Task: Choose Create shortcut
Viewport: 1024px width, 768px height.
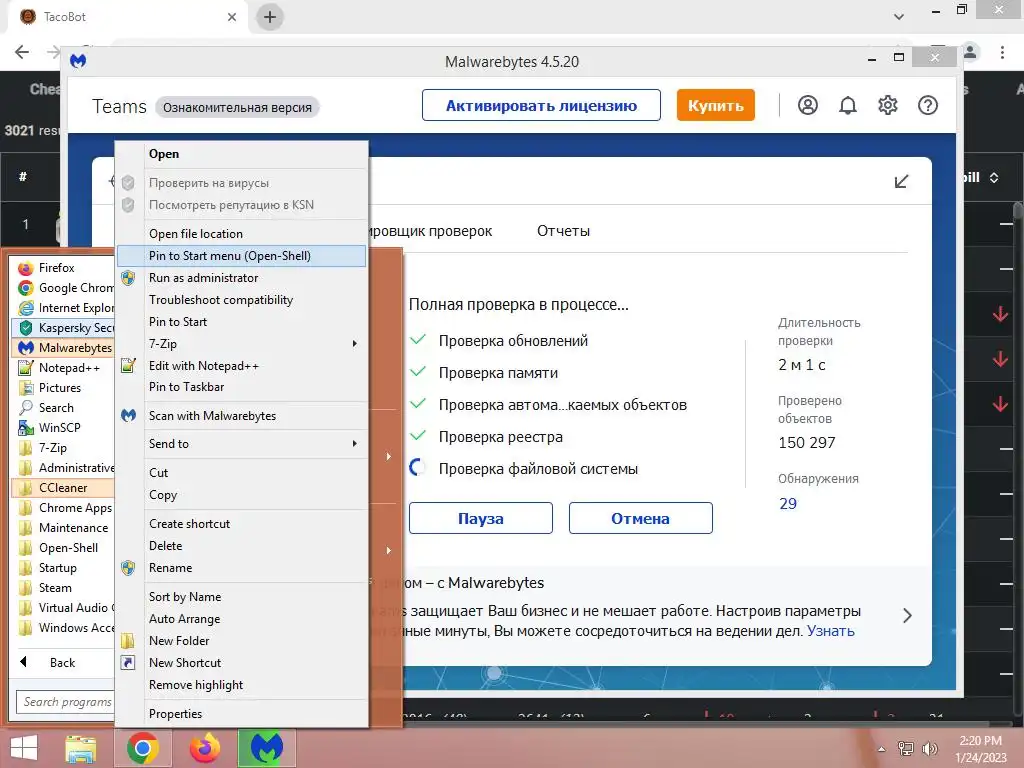Action: pyautogui.click(x=241, y=524)
